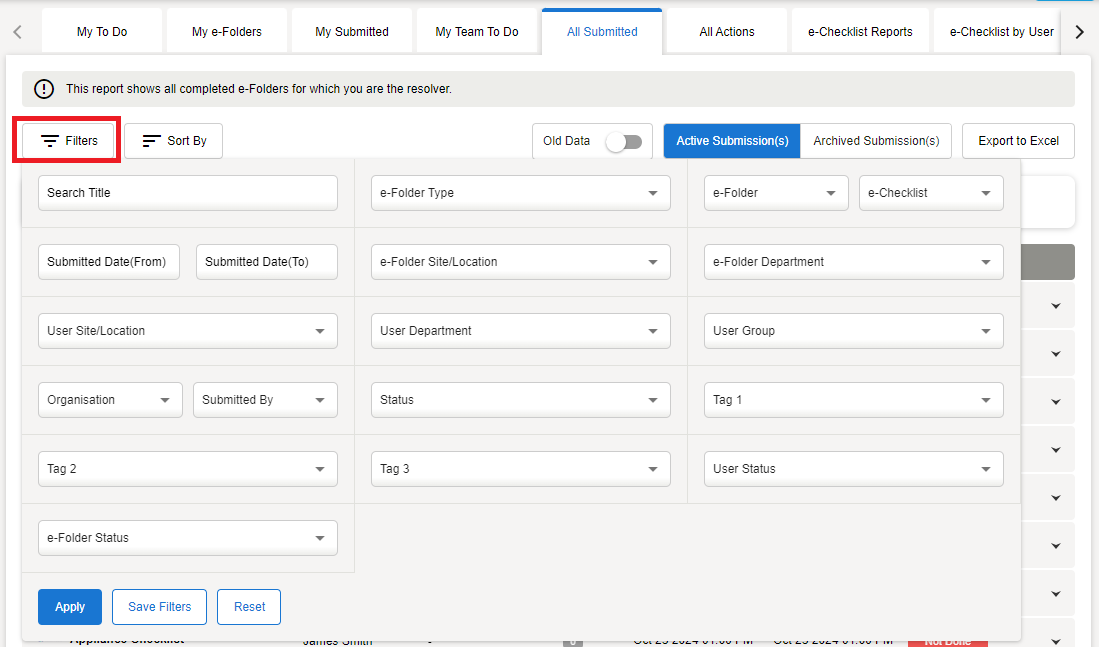1099x647 pixels.
Task: Expand the Status dropdown
Action: point(520,400)
